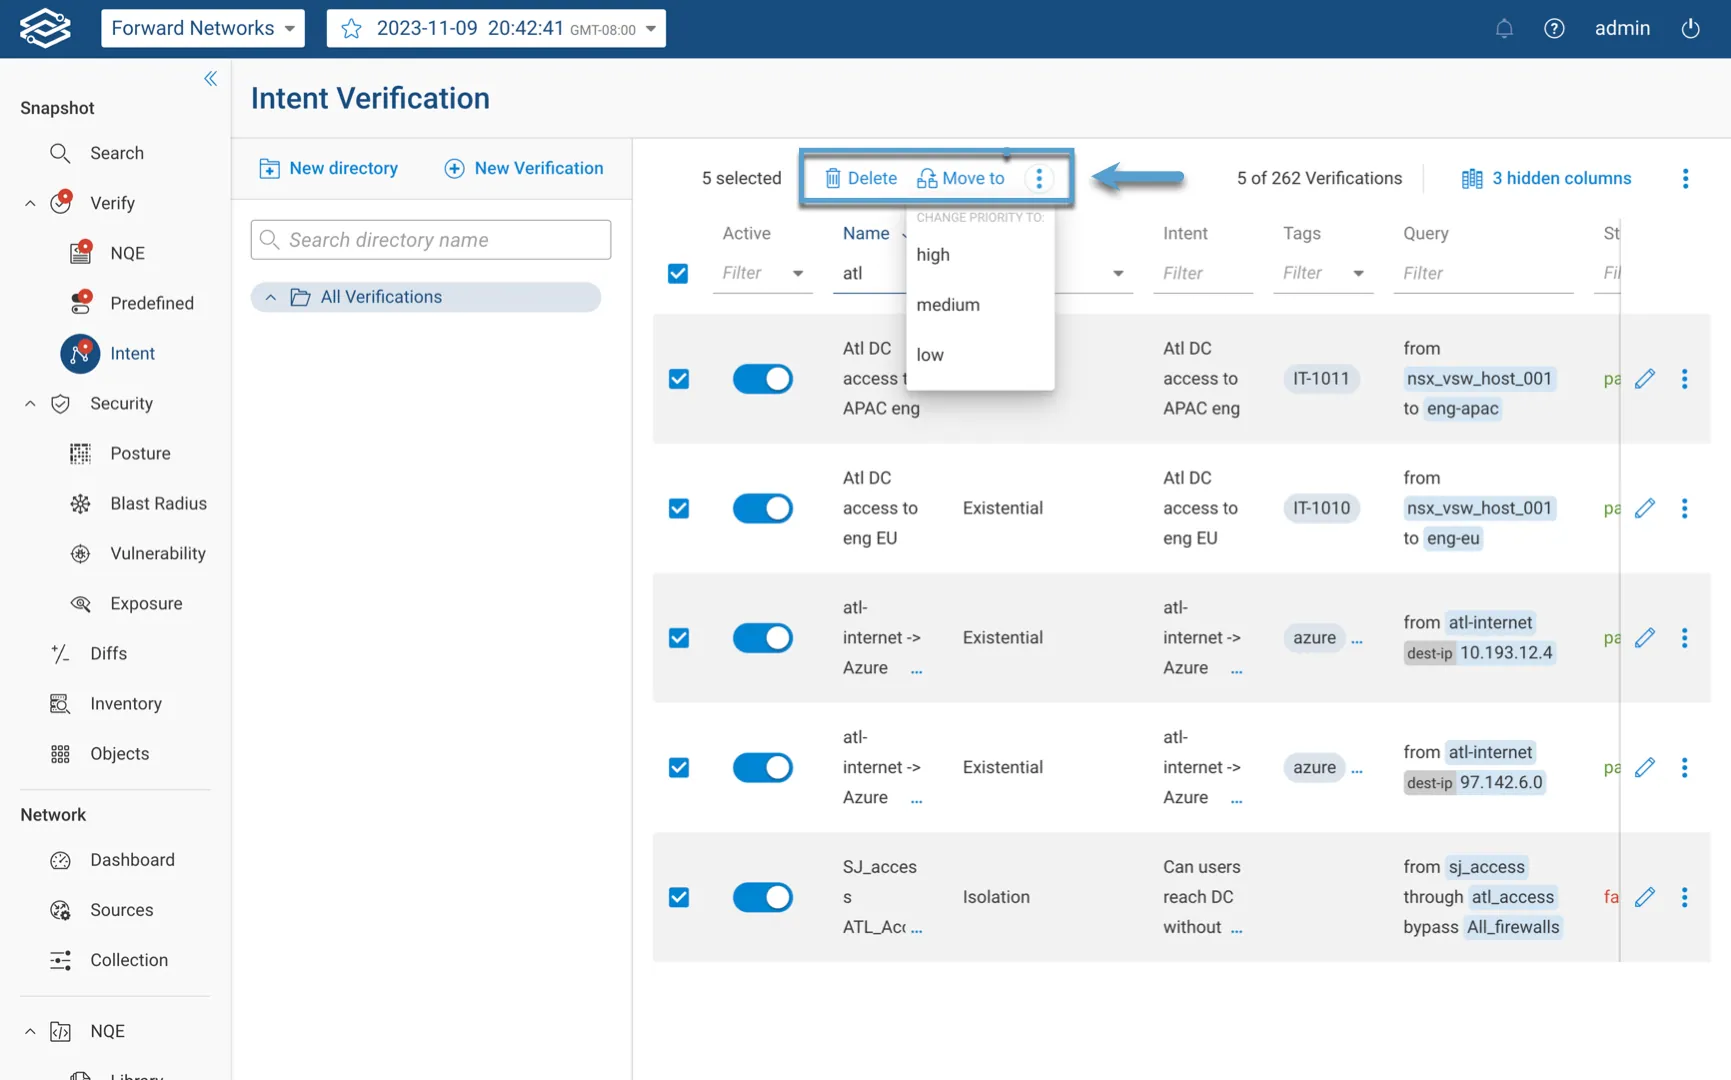Click the eng-apac query chip
Viewport: 1731px width, 1080px height.
pos(1462,408)
